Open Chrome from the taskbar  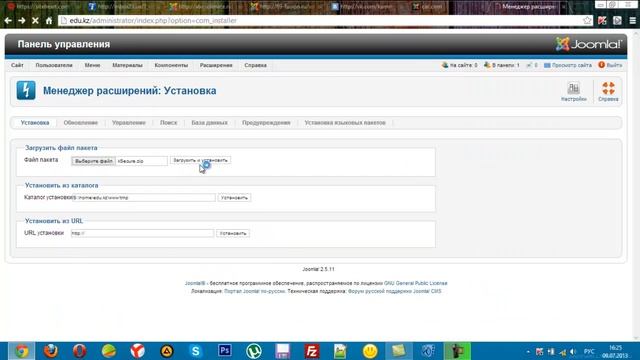pyautogui.click(x=22, y=351)
